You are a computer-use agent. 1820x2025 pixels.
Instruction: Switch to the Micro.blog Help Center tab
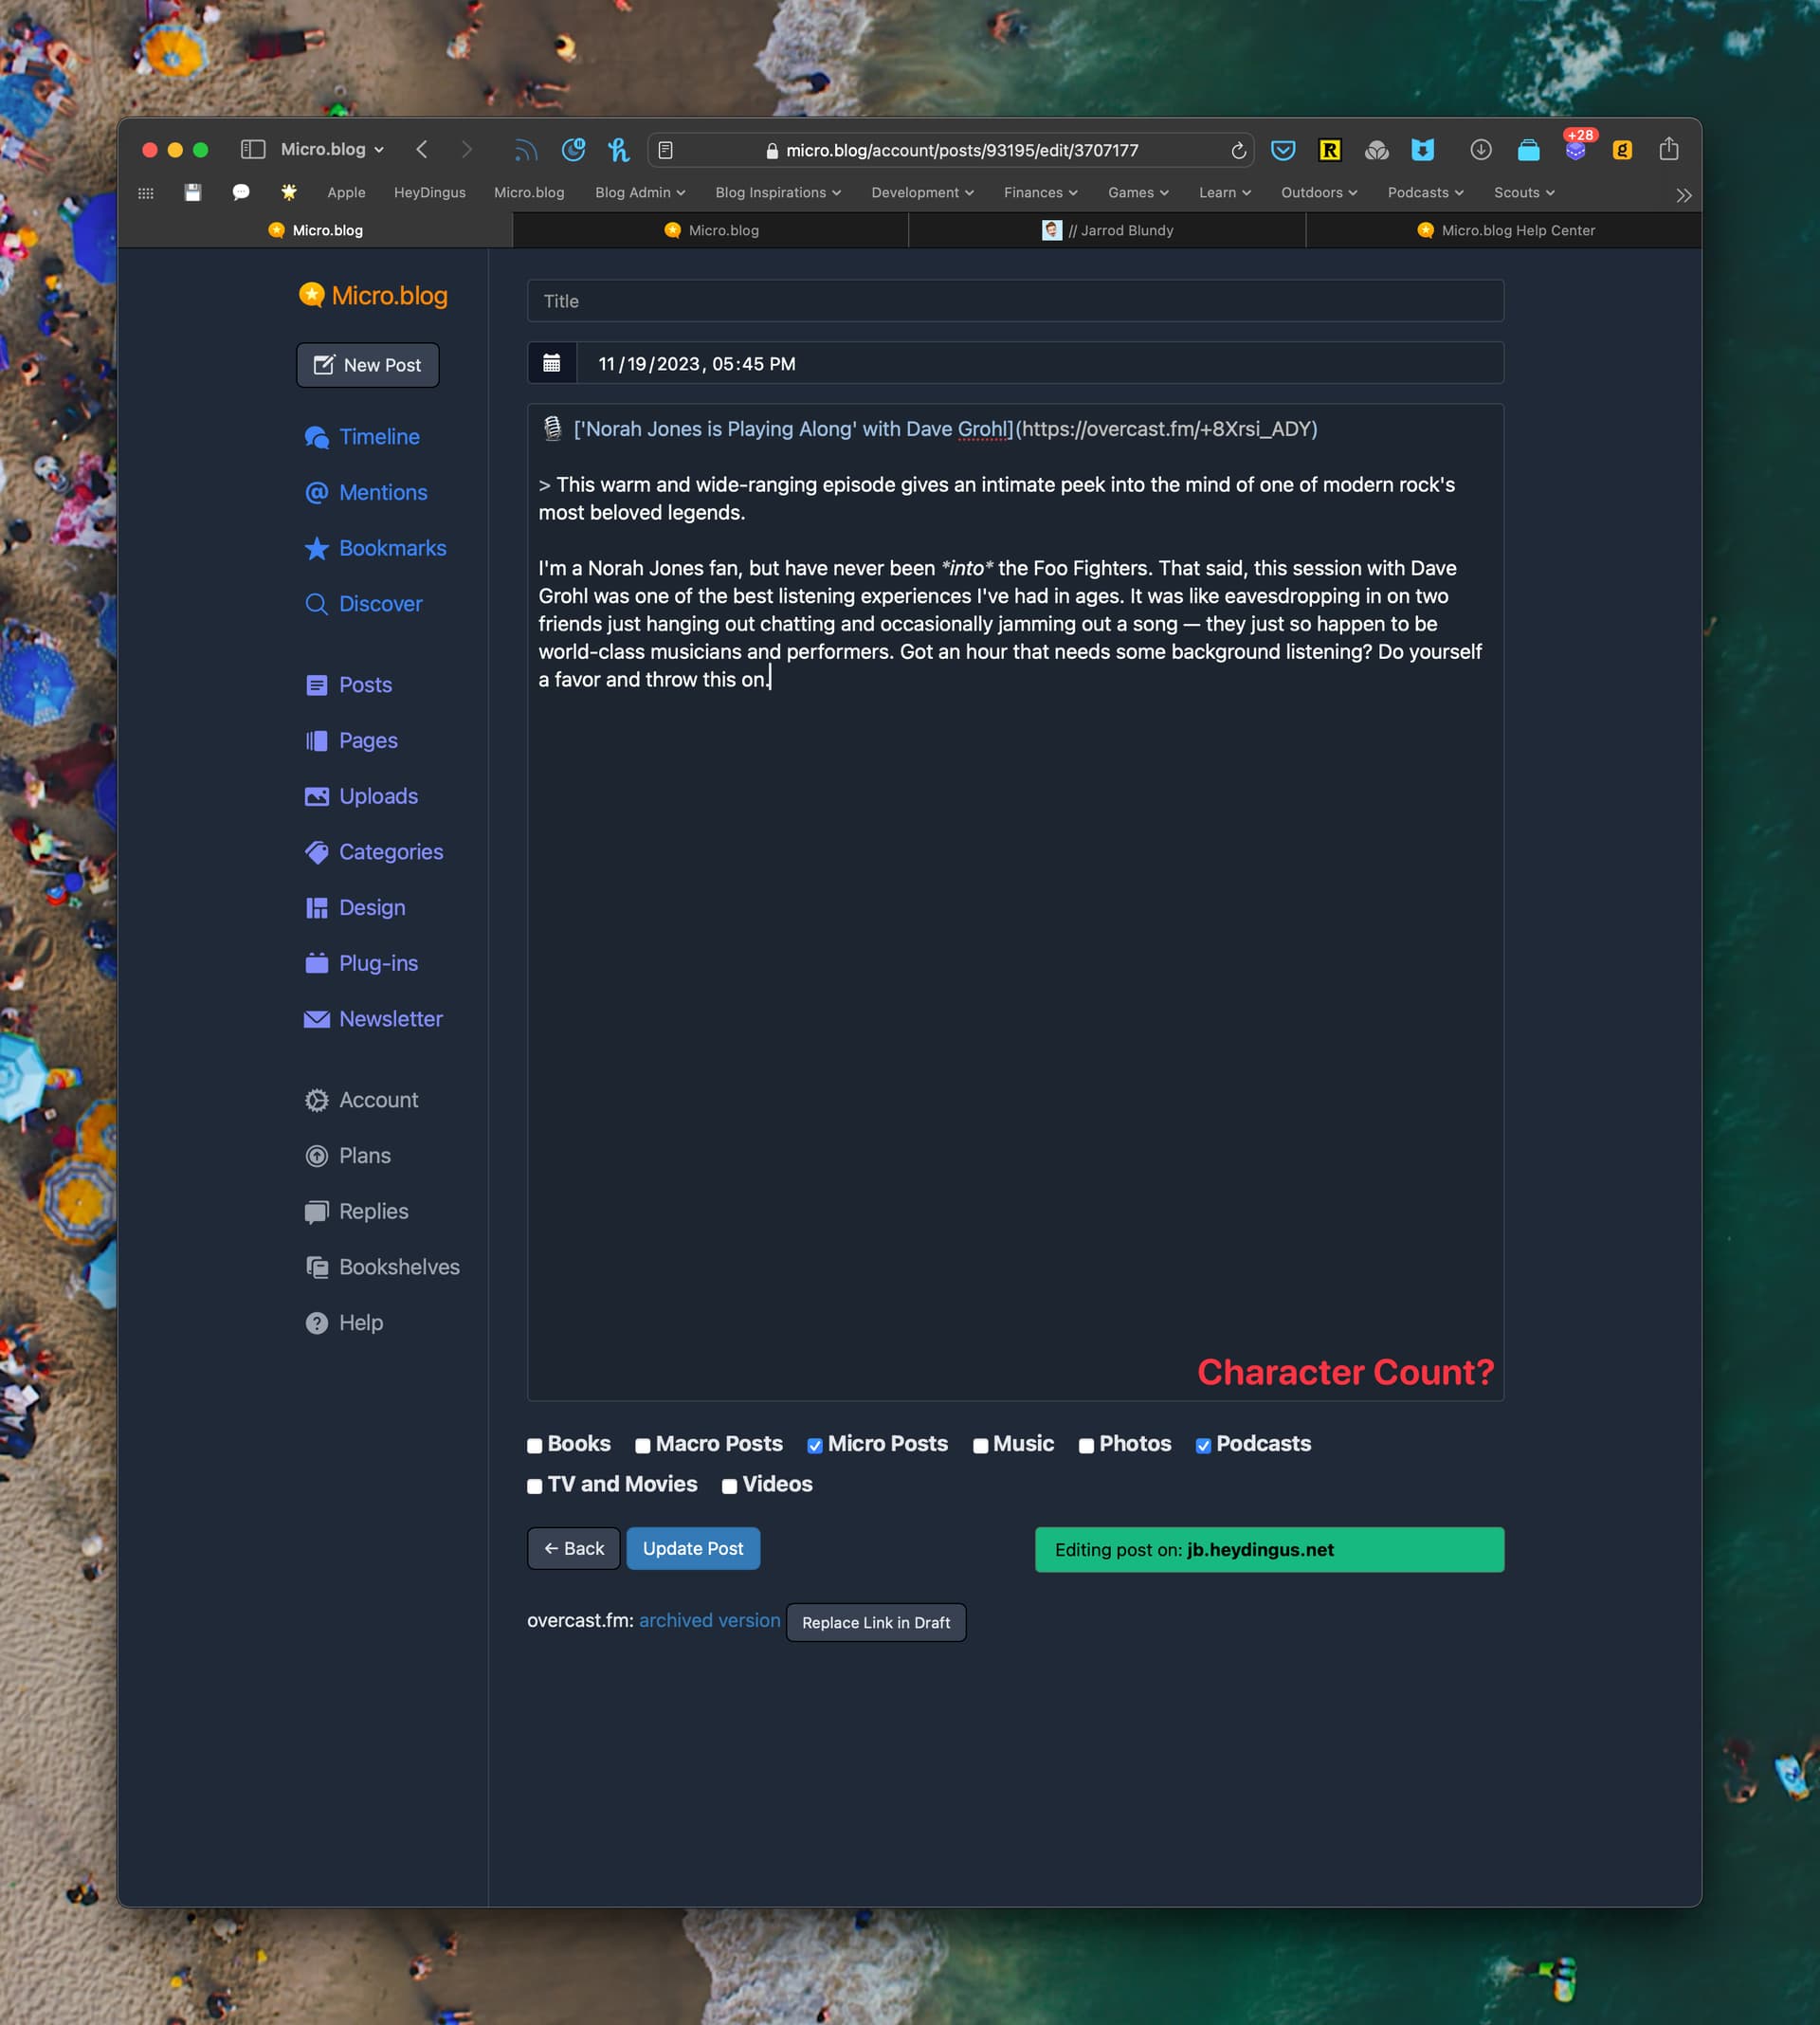click(1504, 230)
